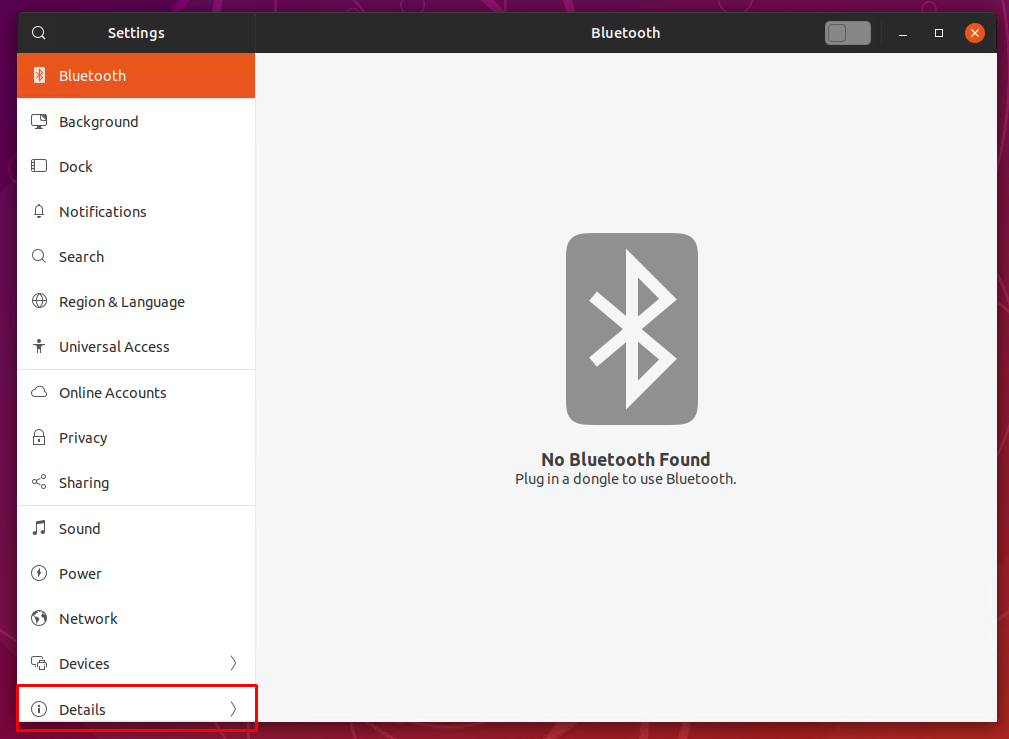
Task: Open the Background settings panel
Action: click(136, 122)
